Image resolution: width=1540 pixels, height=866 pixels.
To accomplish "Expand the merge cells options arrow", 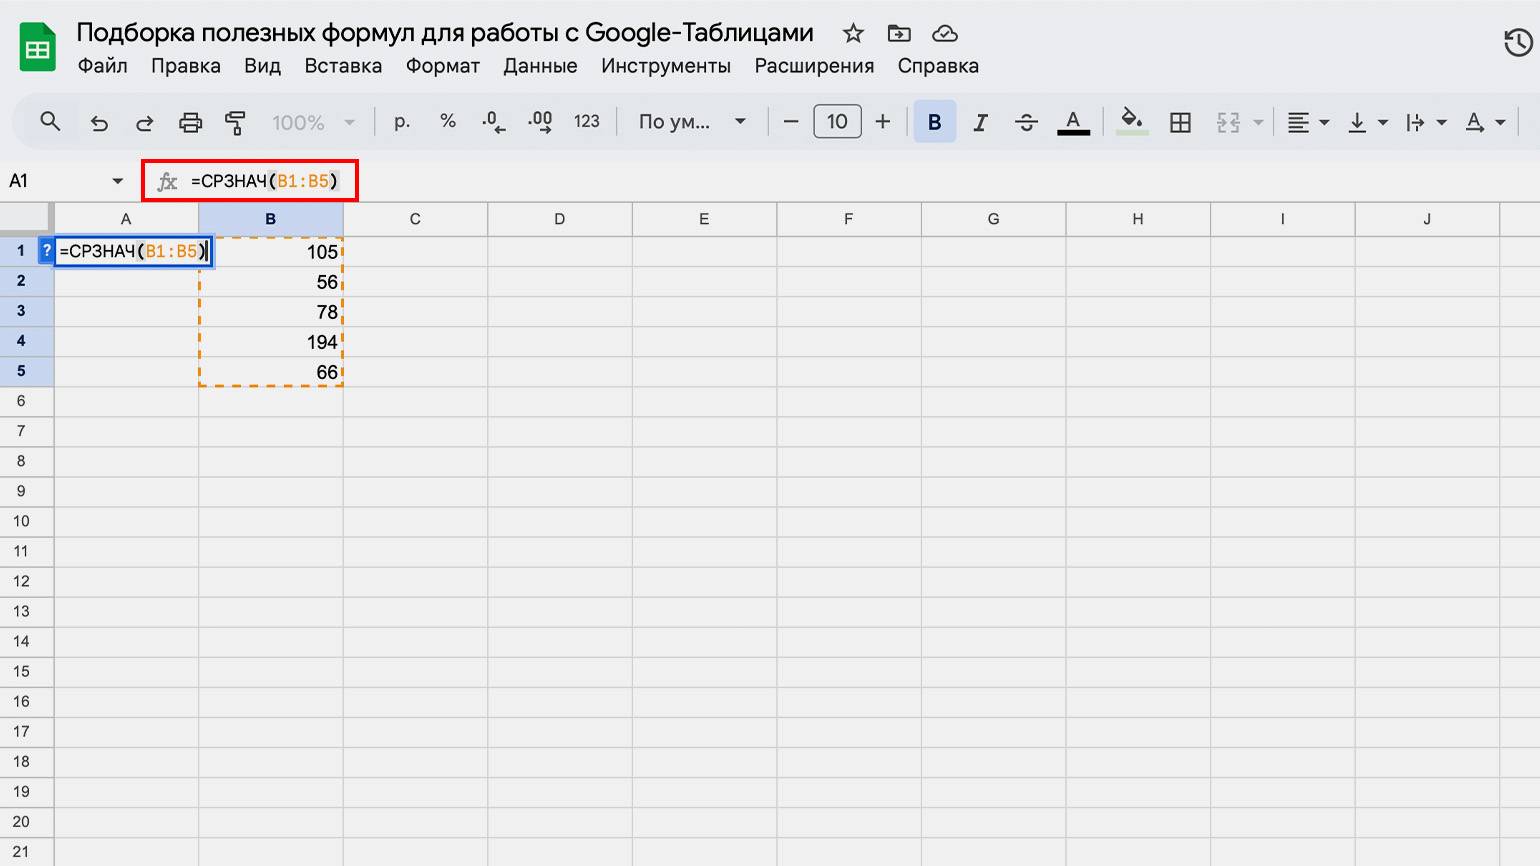I will pos(1258,122).
